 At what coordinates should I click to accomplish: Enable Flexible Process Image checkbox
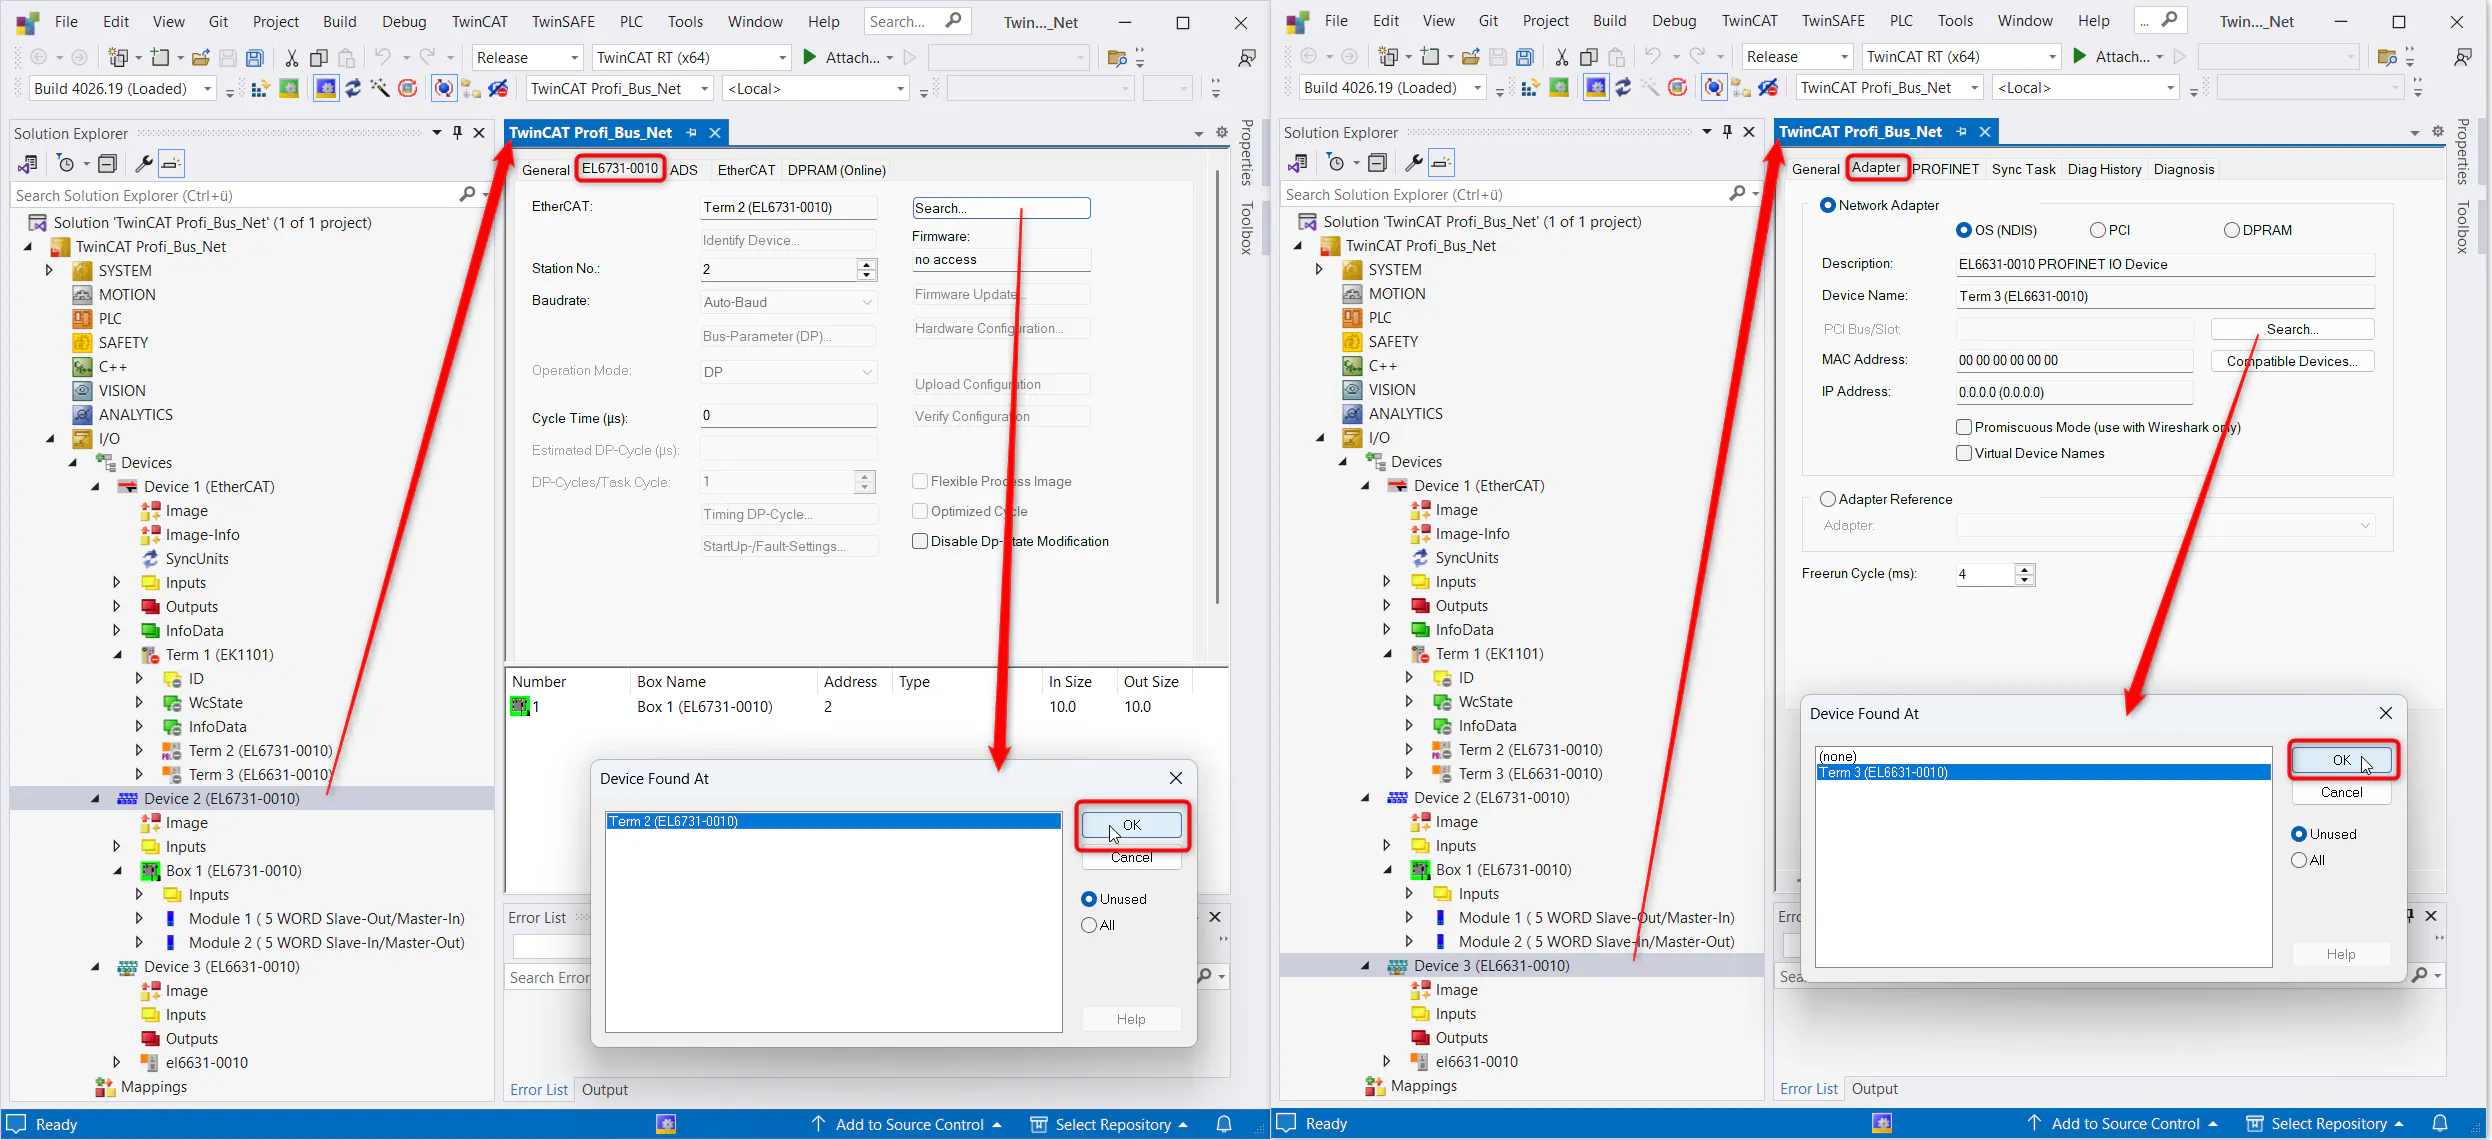[920, 481]
